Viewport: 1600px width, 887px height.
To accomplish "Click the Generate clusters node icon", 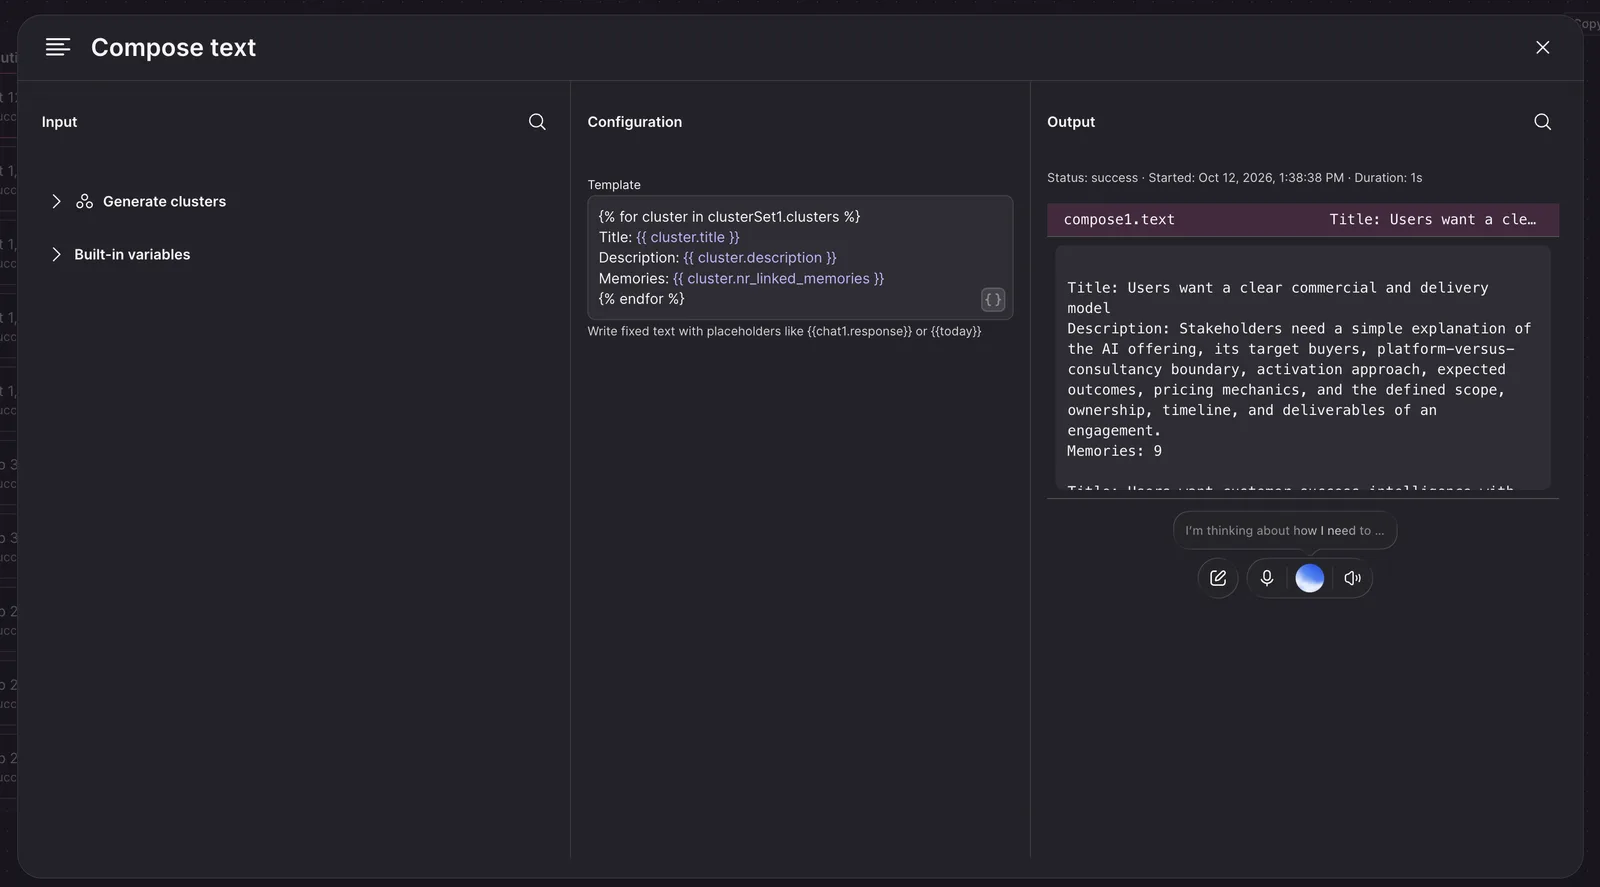I will (85, 202).
